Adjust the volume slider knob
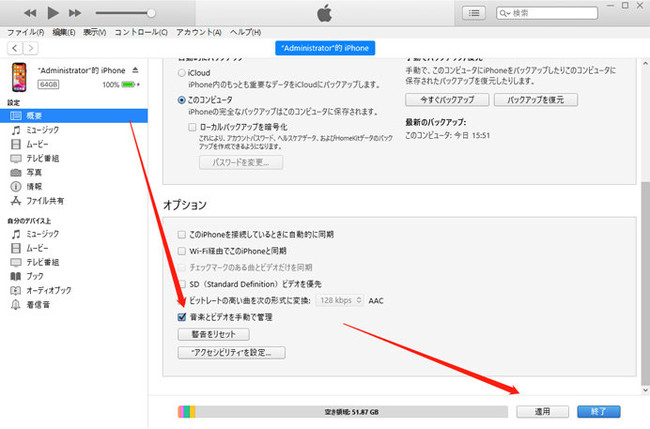This screenshot has width=650, height=429. click(151, 13)
